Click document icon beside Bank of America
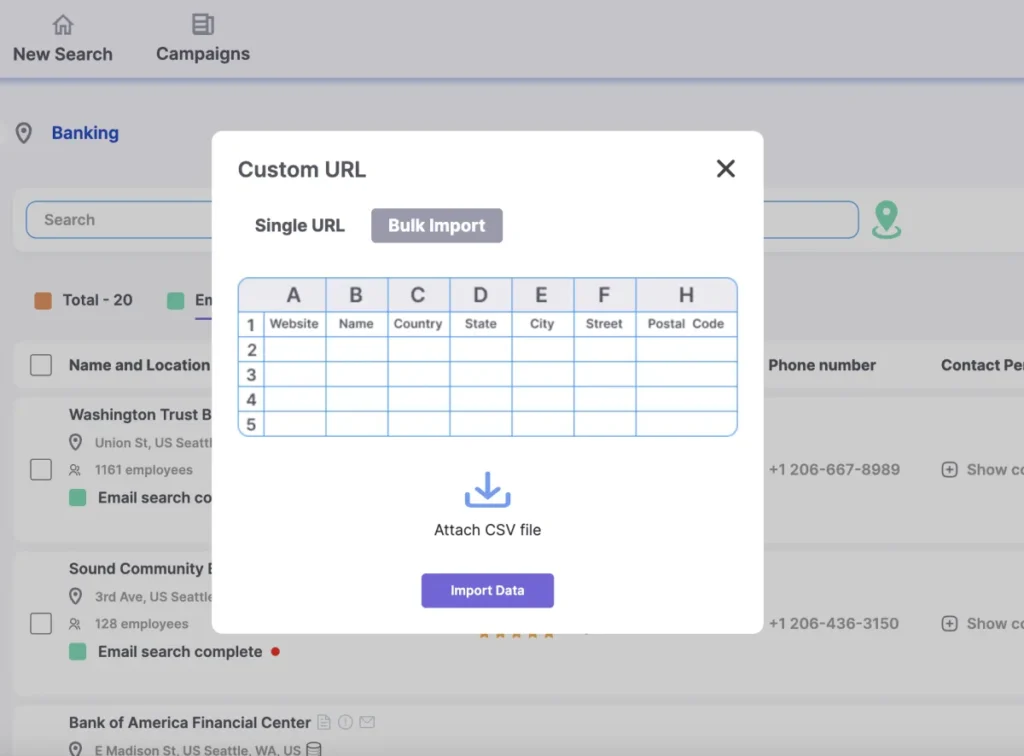The width and height of the screenshot is (1024, 756). click(324, 722)
